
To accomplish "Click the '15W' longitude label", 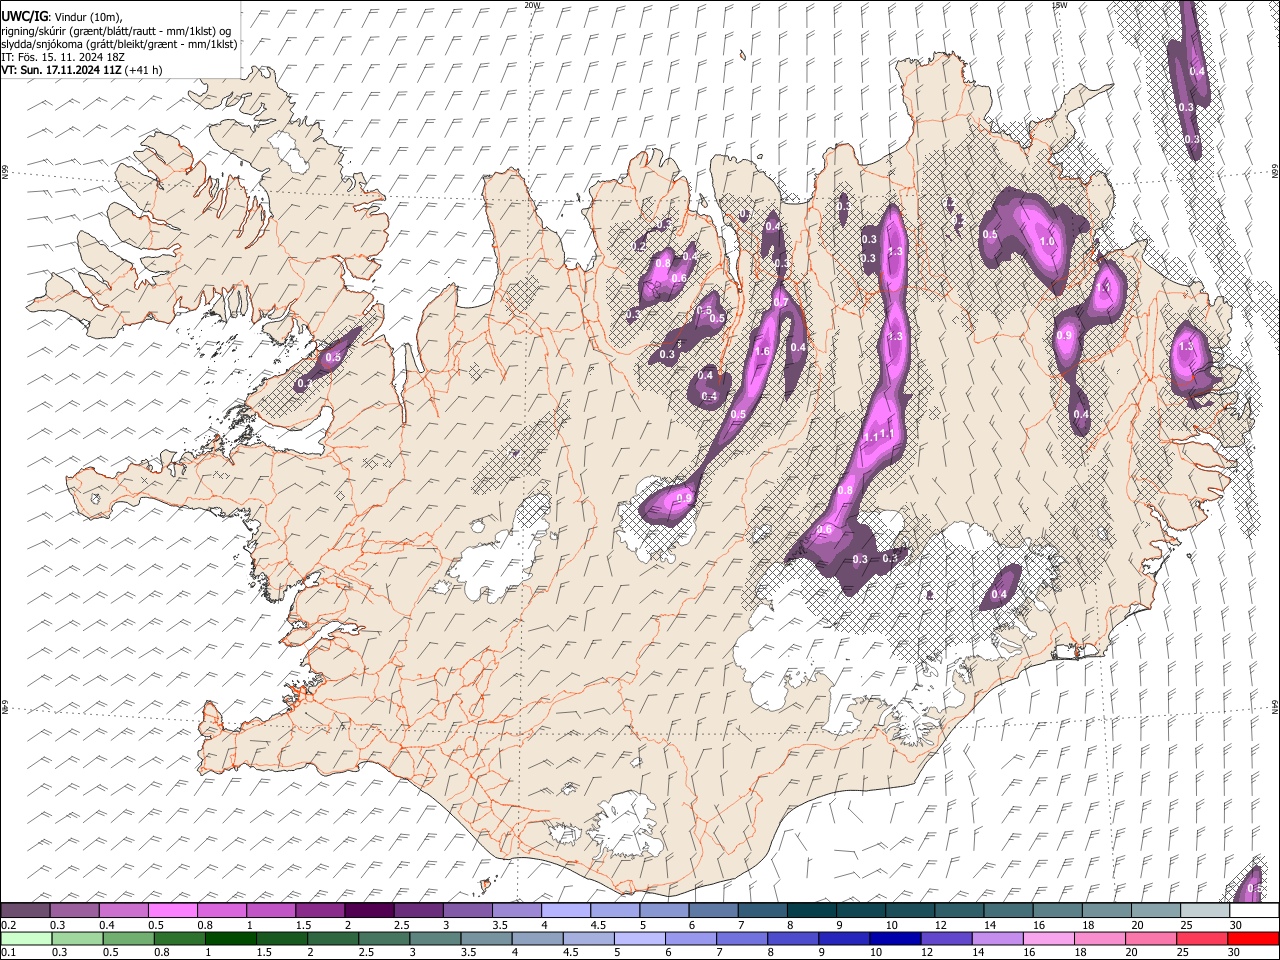I will coord(1059,5).
